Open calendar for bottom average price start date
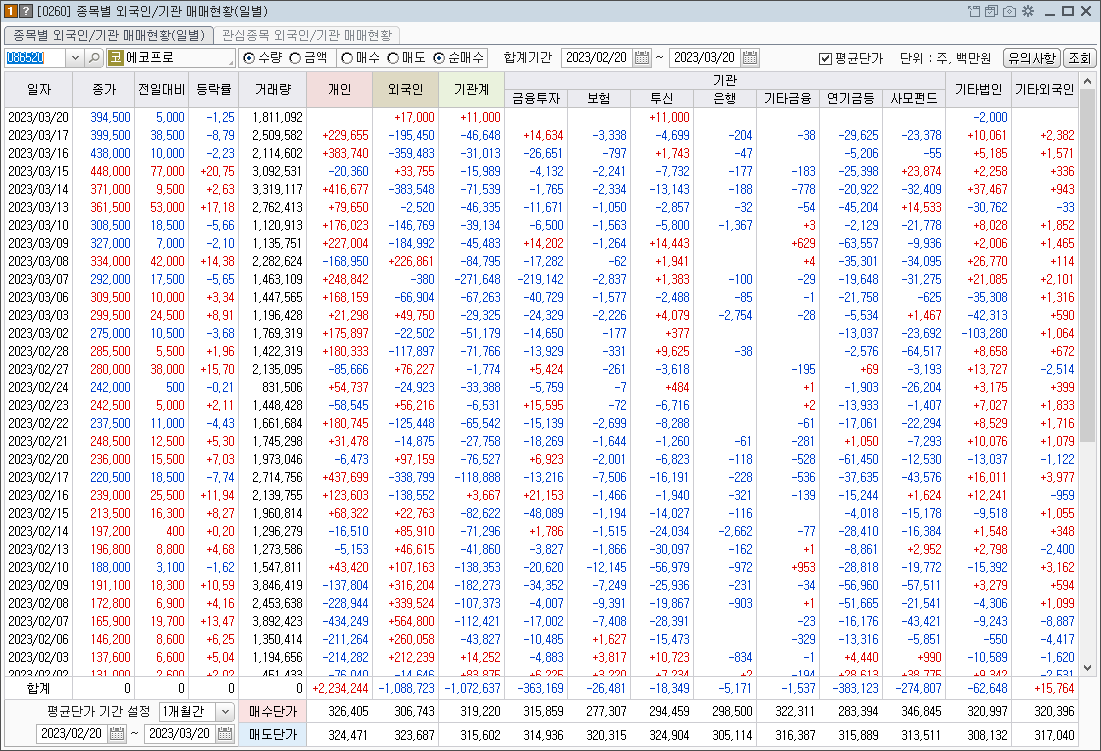Viewport: 1101px width, 751px height. pyautogui.click(x=117, y=733)
